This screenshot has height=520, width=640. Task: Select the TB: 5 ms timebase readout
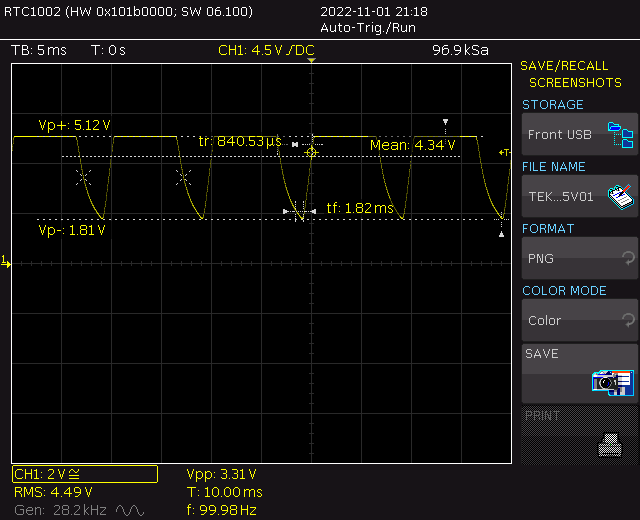pos(38,50)
